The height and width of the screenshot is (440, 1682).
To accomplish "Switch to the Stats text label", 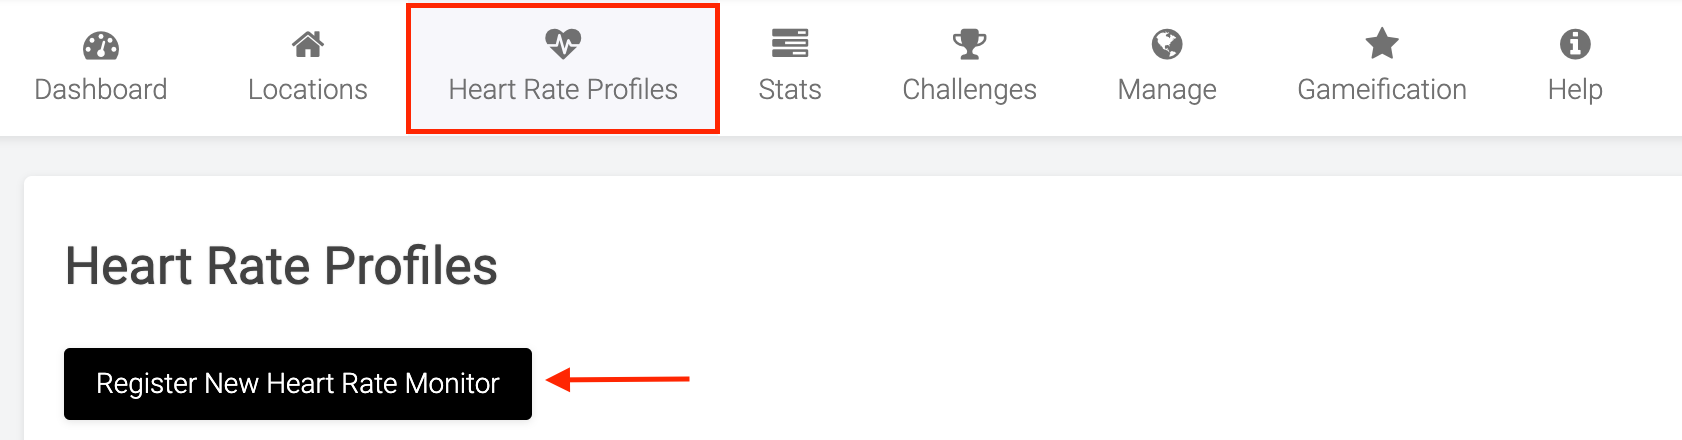I will tap(790, 90).
